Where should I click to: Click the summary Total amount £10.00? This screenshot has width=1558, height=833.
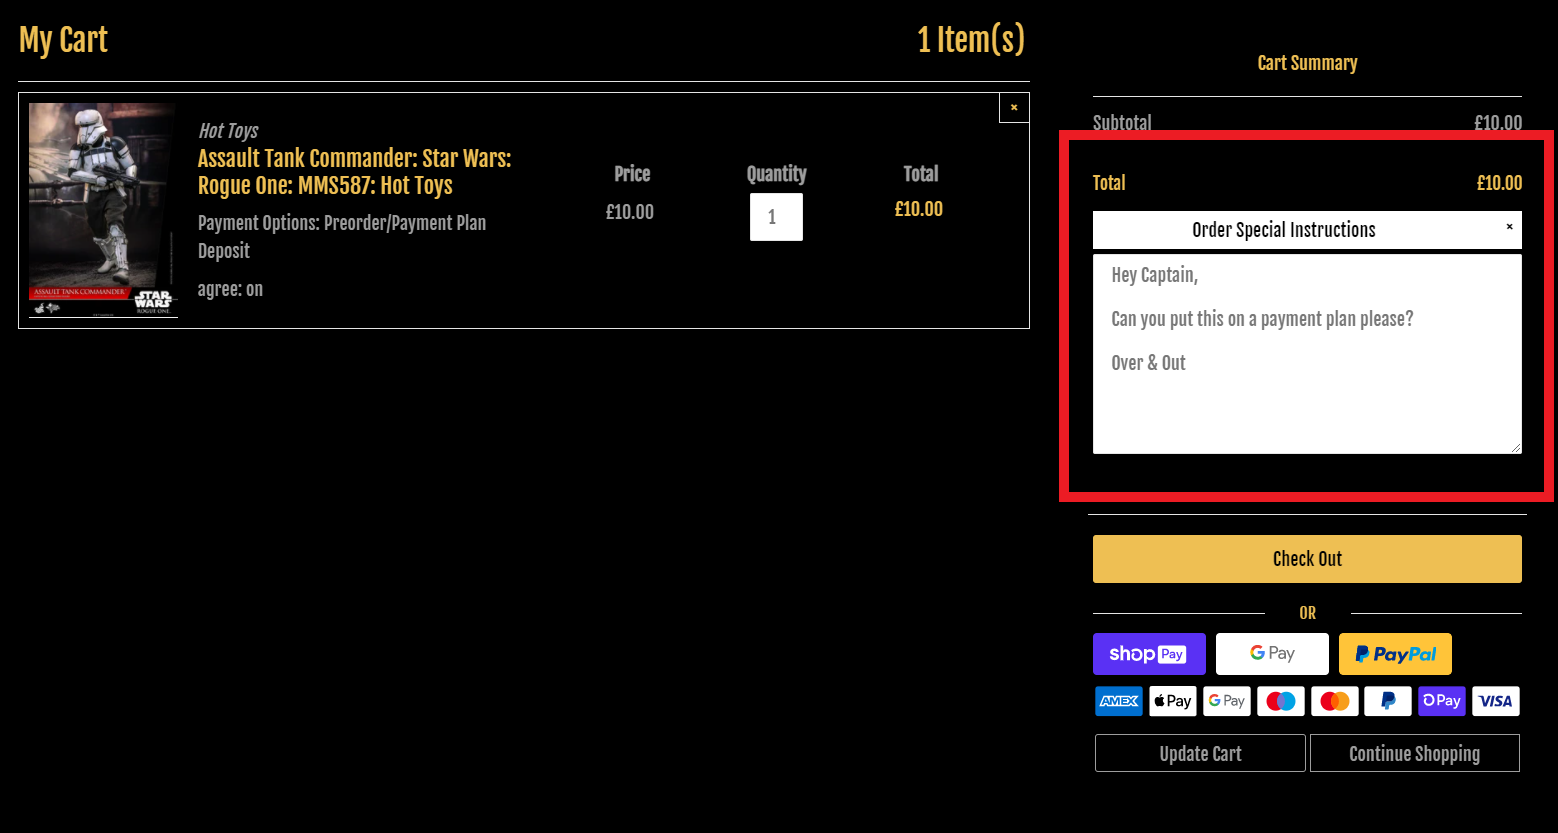coord(1499,183)
